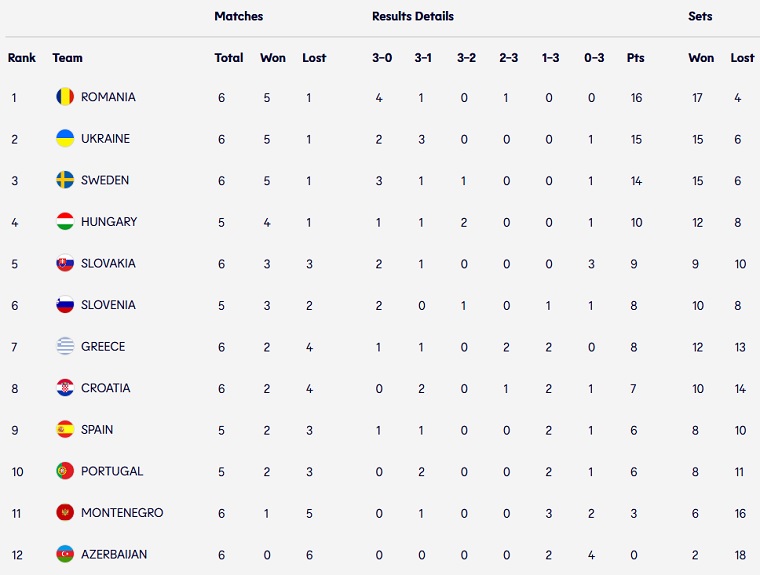Click the Croatia flag icon
The image size is (760, 575).
point(65,388)
